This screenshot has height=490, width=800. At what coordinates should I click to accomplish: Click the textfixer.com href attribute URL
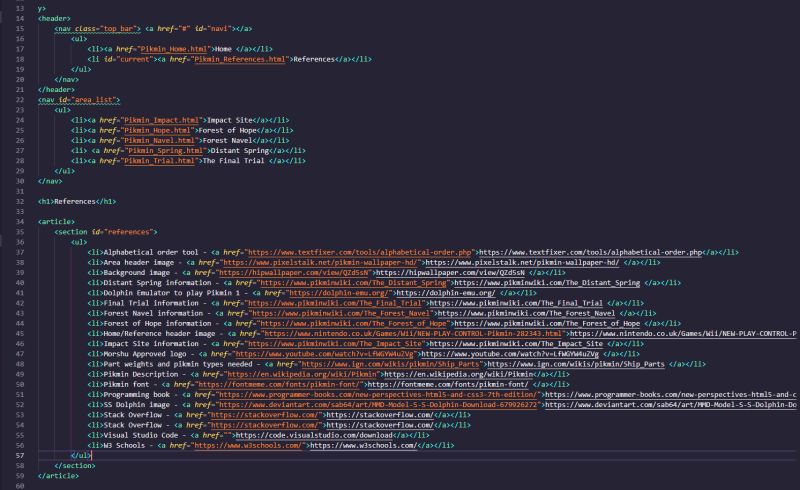(x=360, y=253)
